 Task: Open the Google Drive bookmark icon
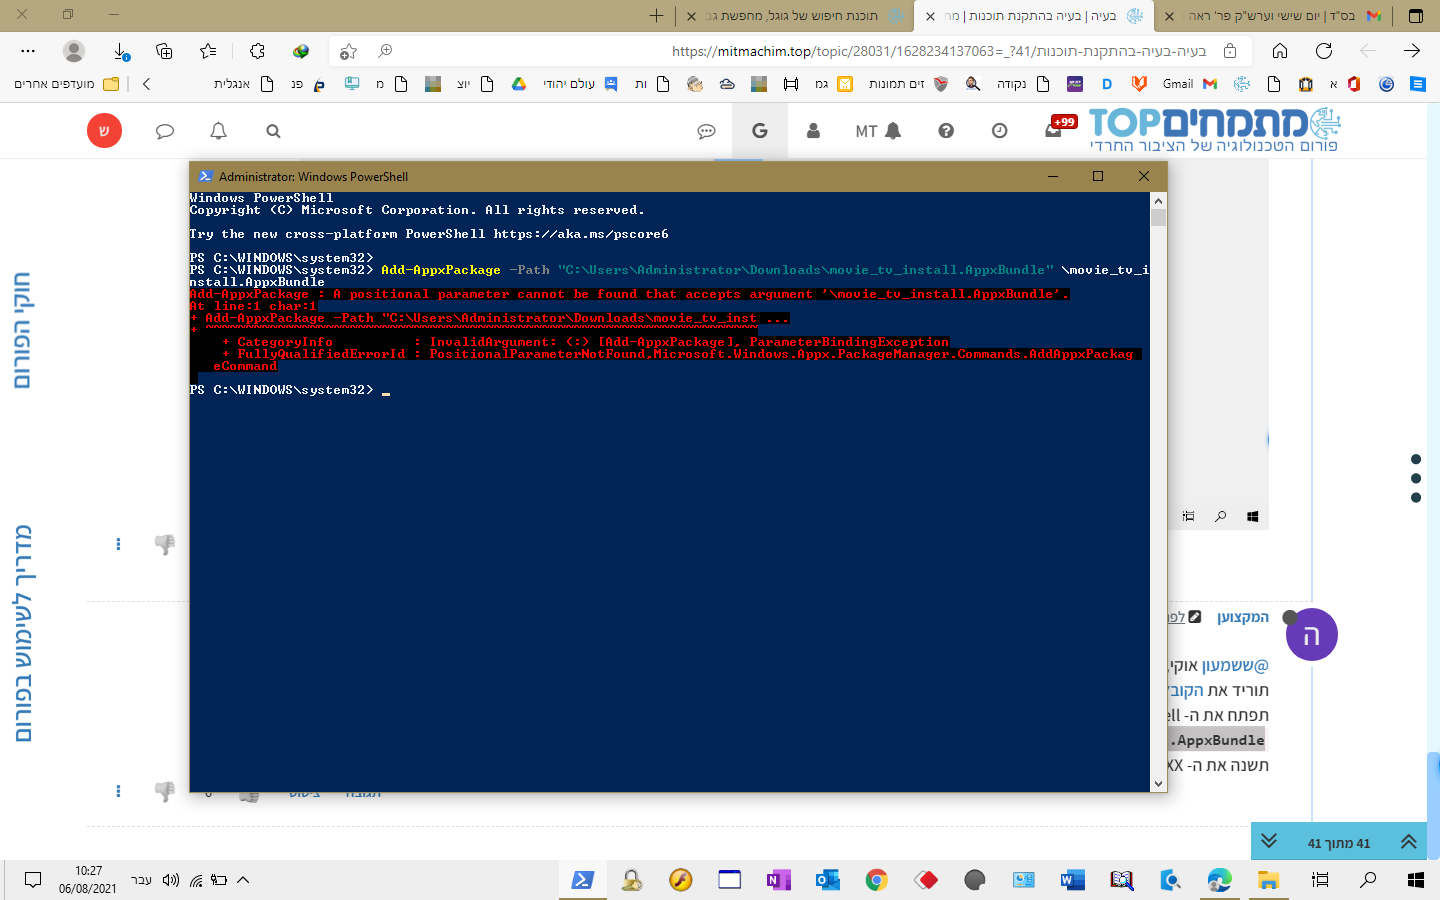pyautogui.click(x=519, y=84)
